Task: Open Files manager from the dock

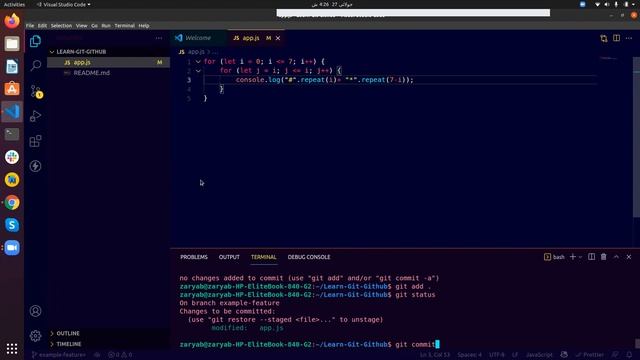Action: (12, 43)
